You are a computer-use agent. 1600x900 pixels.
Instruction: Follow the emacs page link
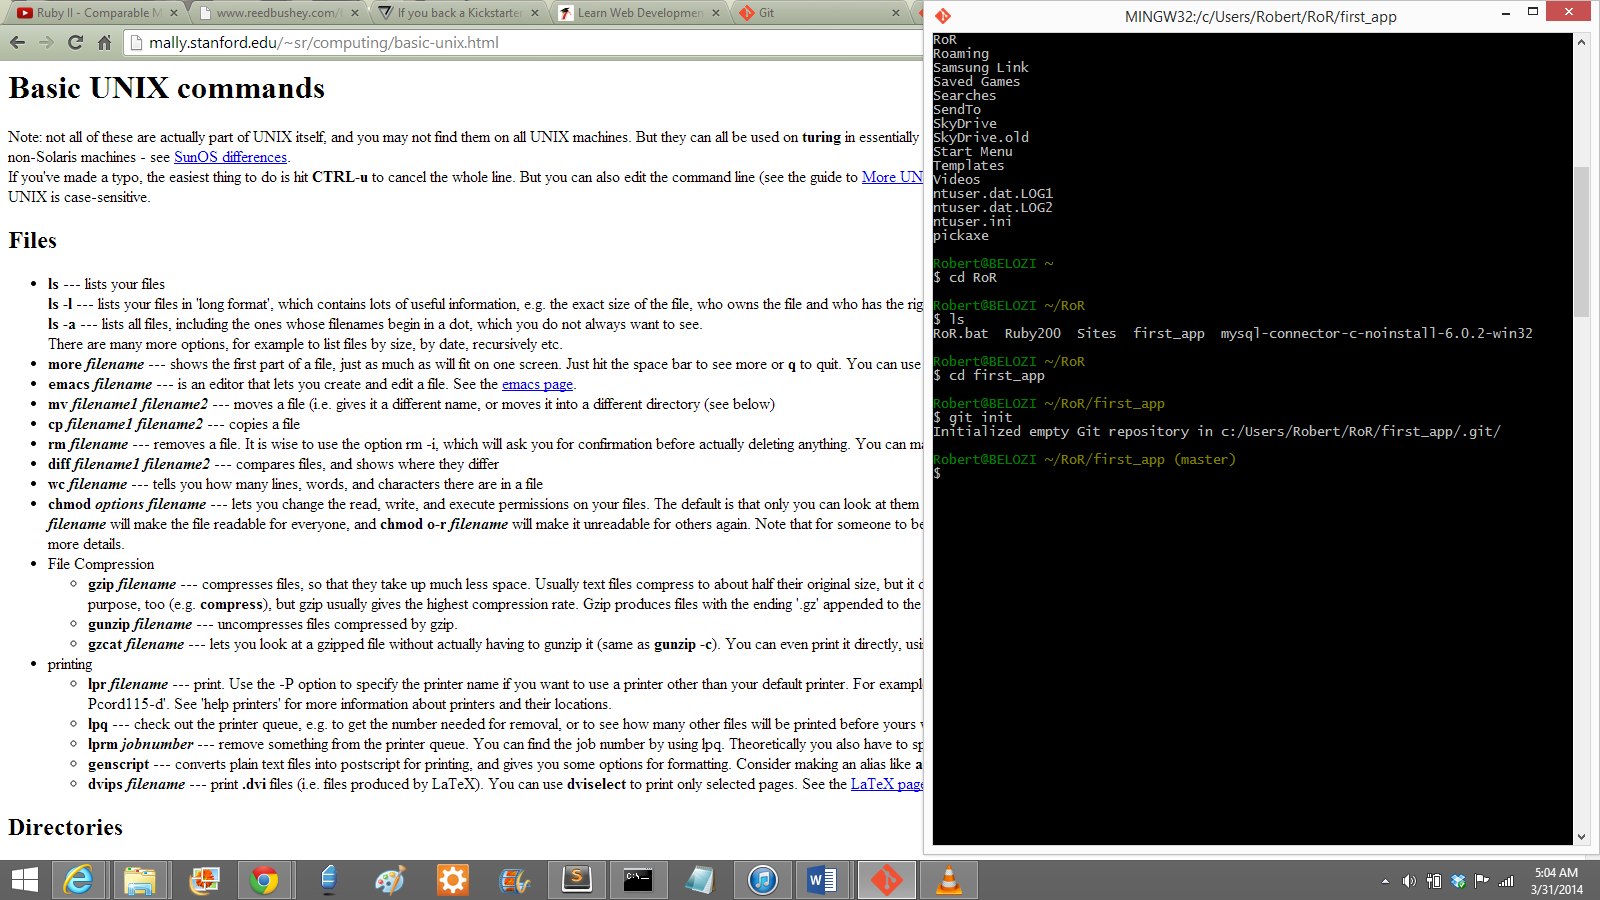pos(537,384)
